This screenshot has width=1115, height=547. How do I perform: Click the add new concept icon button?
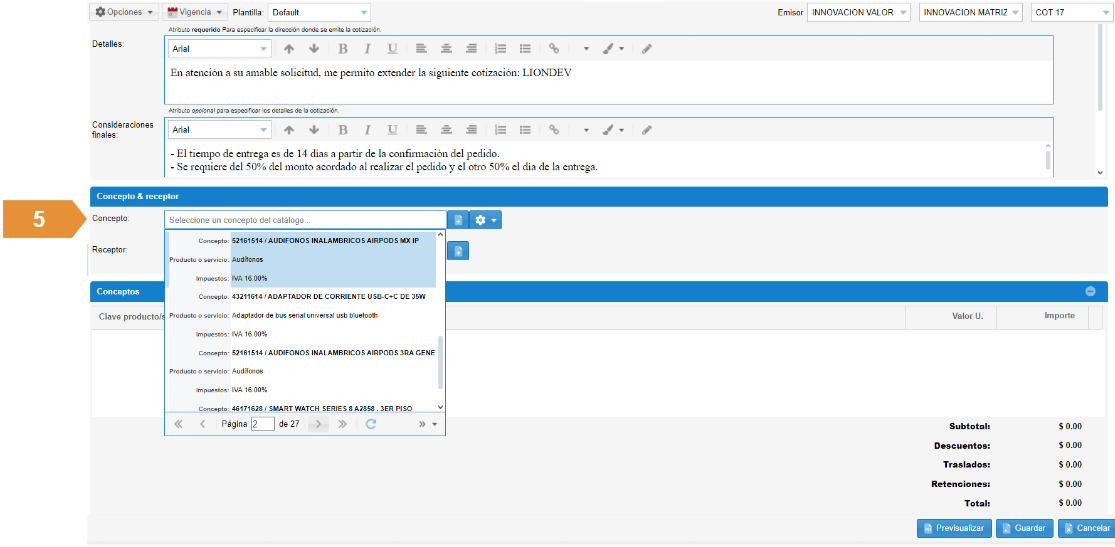457,220
